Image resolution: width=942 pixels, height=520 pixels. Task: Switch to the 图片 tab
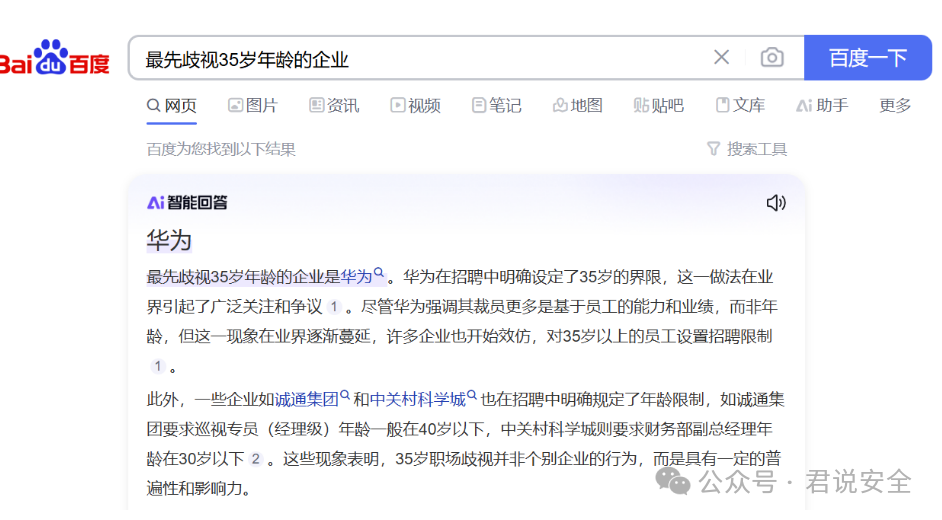click(x=253, y=106)
